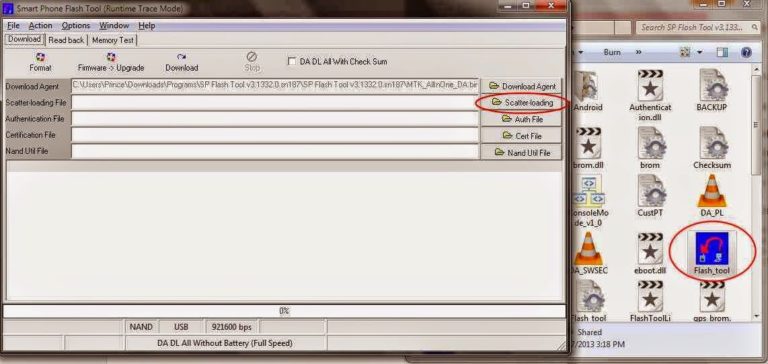Expand the hidden toolbar items chevron
768x364 pixels.
[638, 52]
